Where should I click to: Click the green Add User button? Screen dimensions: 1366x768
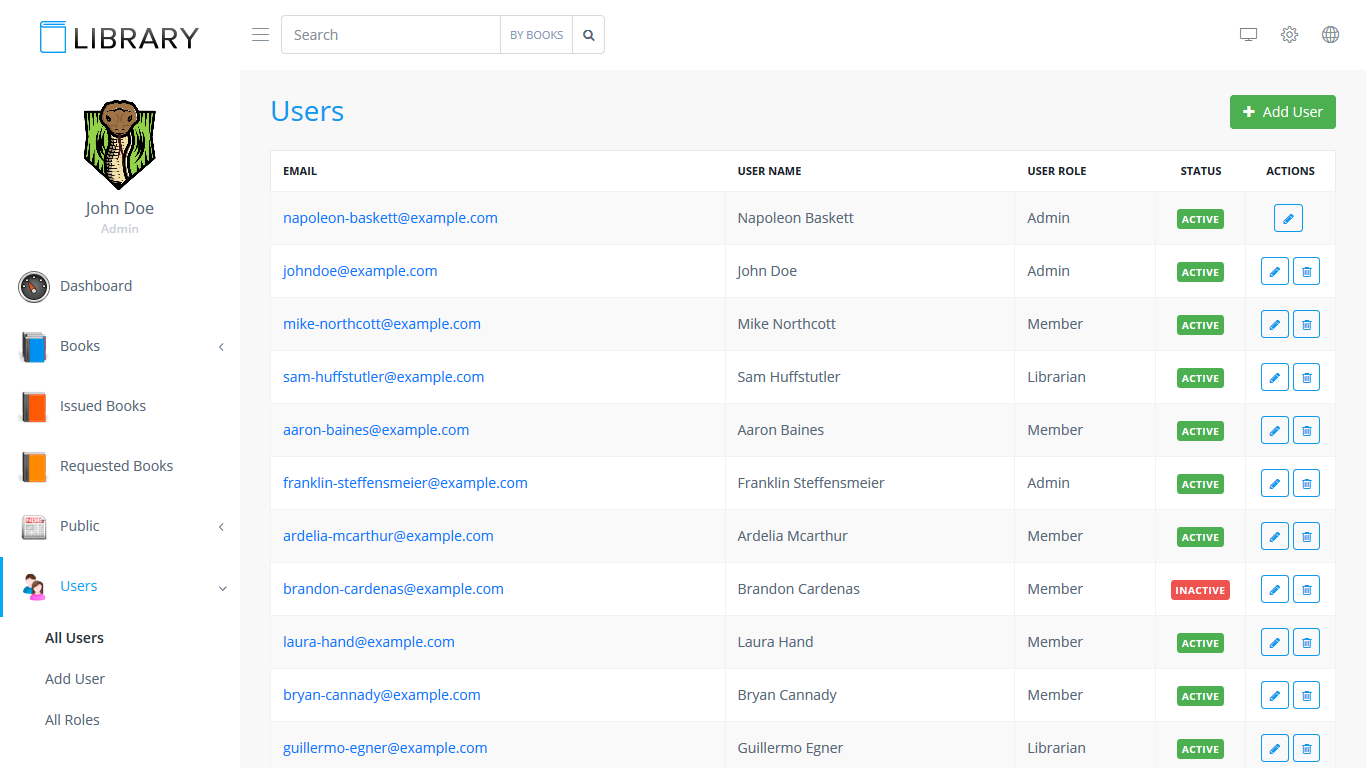1282,112
